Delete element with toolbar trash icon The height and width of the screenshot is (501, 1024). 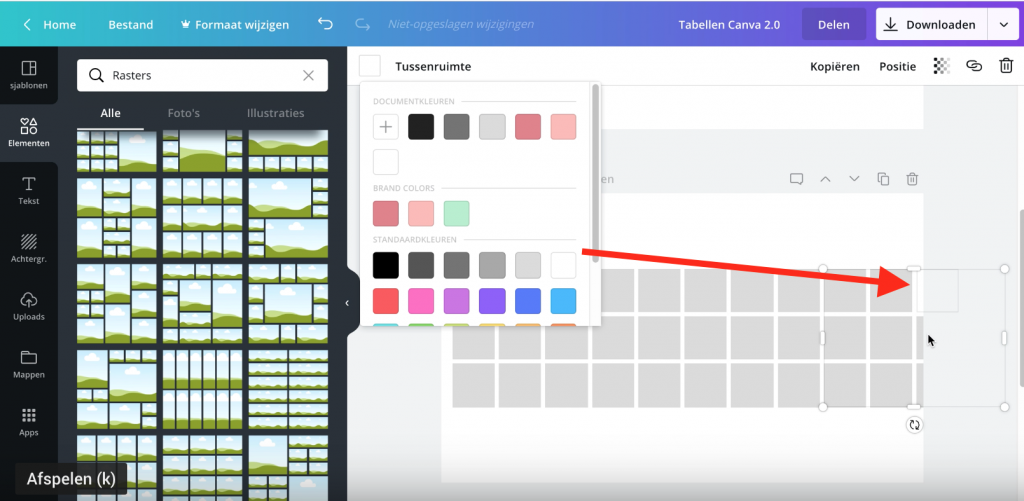1006,66
